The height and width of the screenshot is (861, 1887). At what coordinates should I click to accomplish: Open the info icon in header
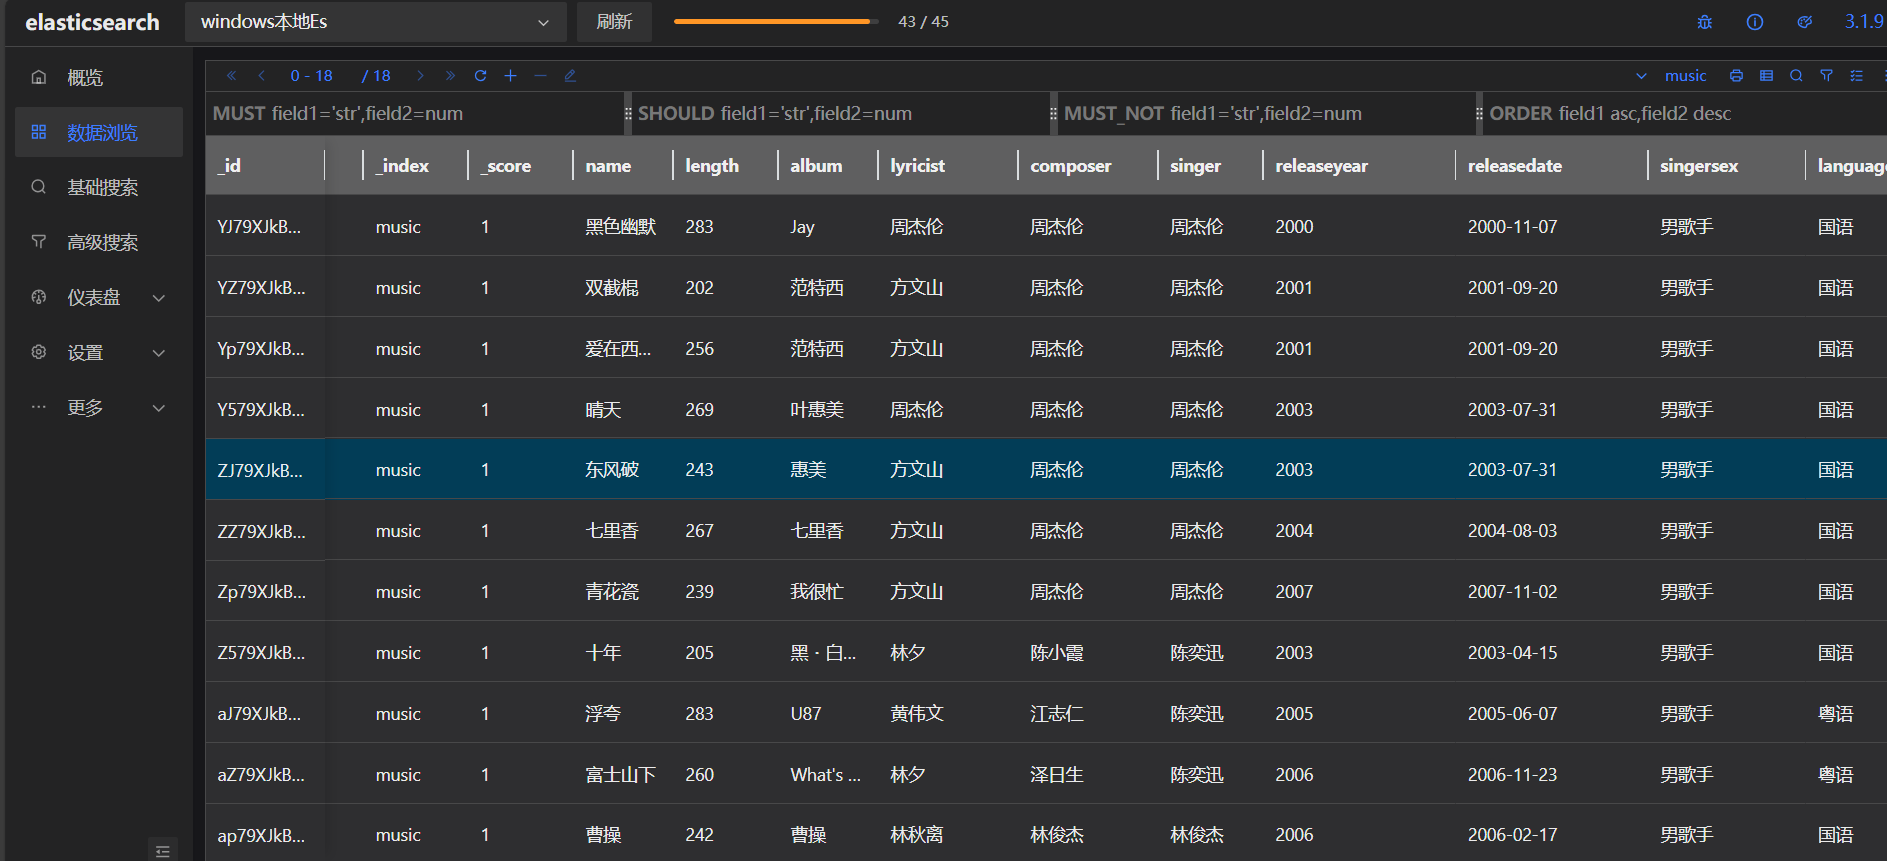[1755, 22]
